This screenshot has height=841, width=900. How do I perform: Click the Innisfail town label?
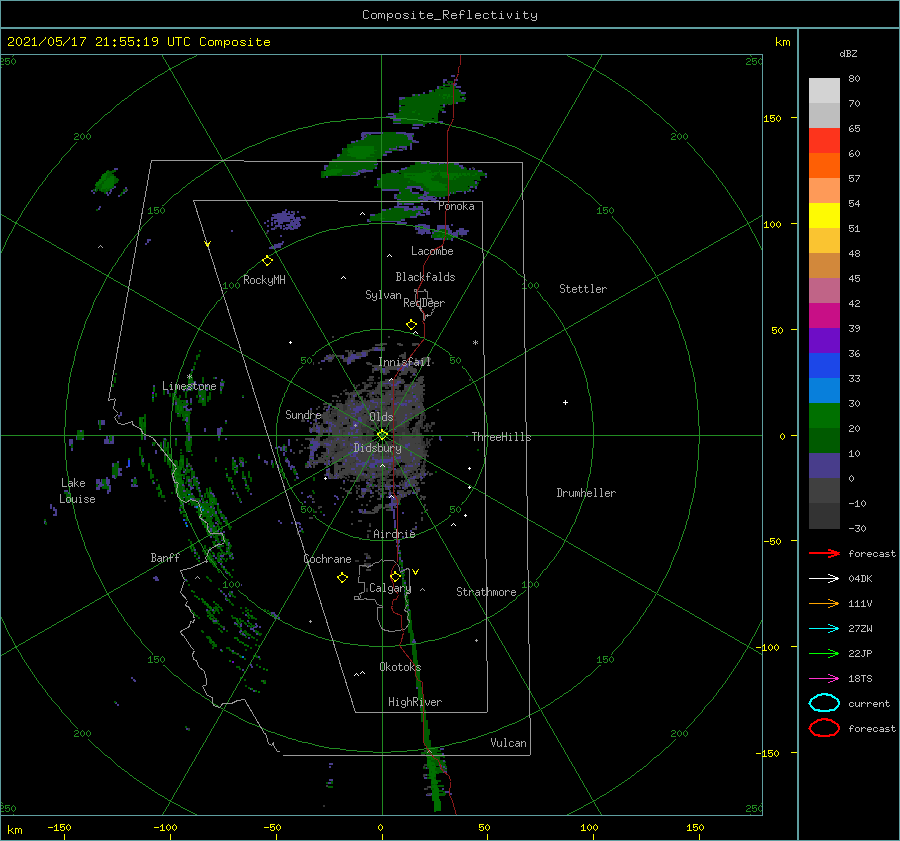[x=404, y=362]
